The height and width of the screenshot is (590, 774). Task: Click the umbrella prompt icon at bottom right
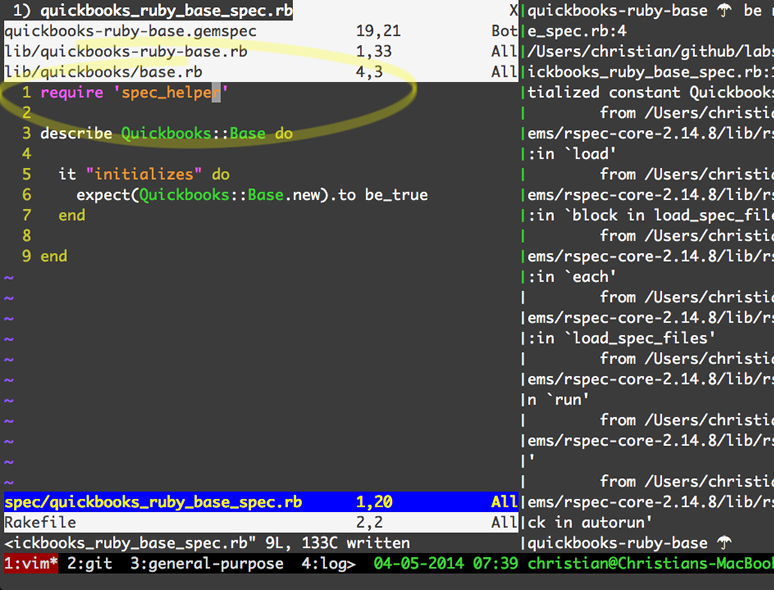pyautogui.click(x=725, y=543)
